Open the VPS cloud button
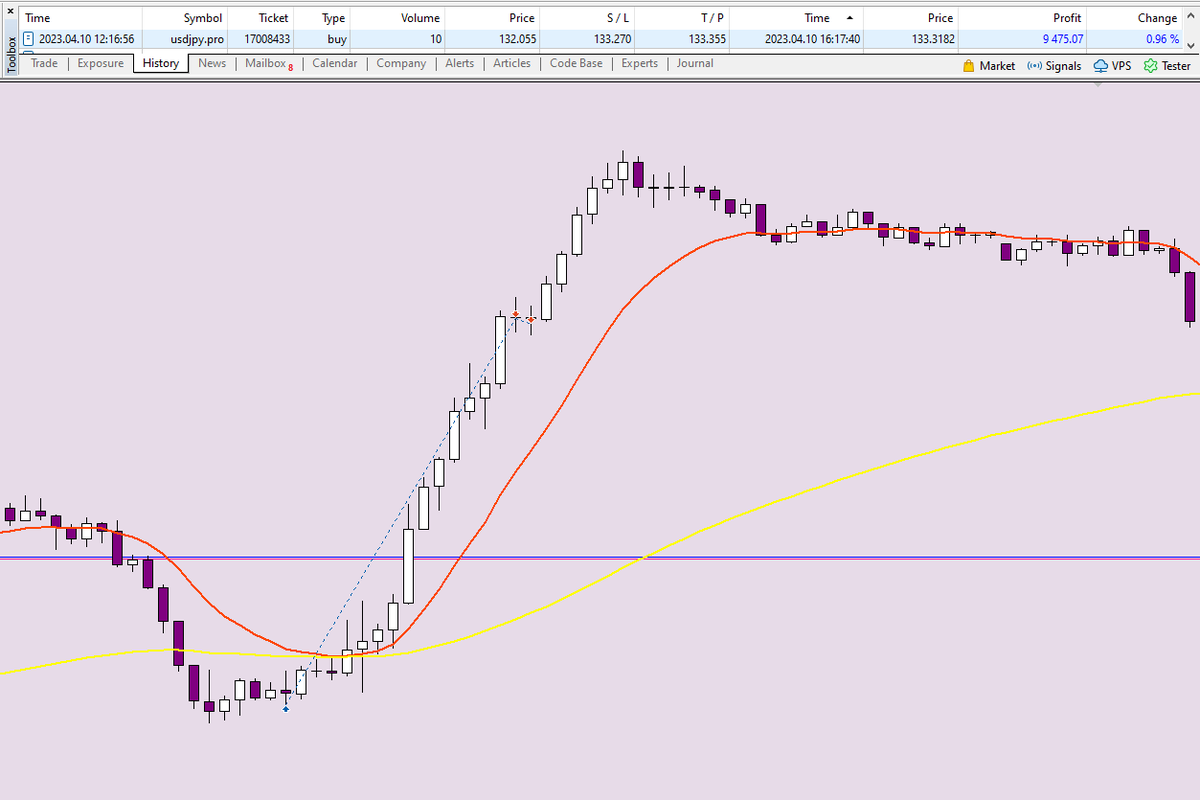 tap(1112, 66)
